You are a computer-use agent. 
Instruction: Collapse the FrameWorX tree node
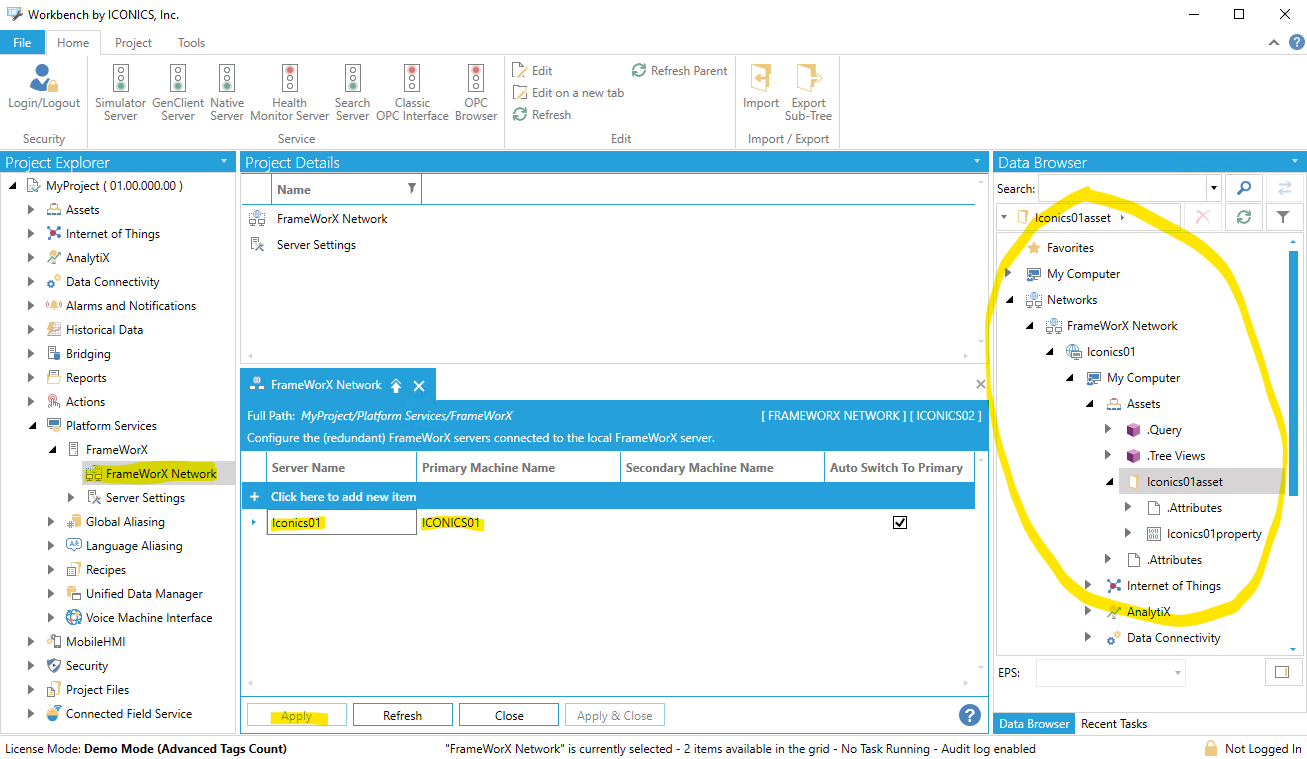click(52, 450)
